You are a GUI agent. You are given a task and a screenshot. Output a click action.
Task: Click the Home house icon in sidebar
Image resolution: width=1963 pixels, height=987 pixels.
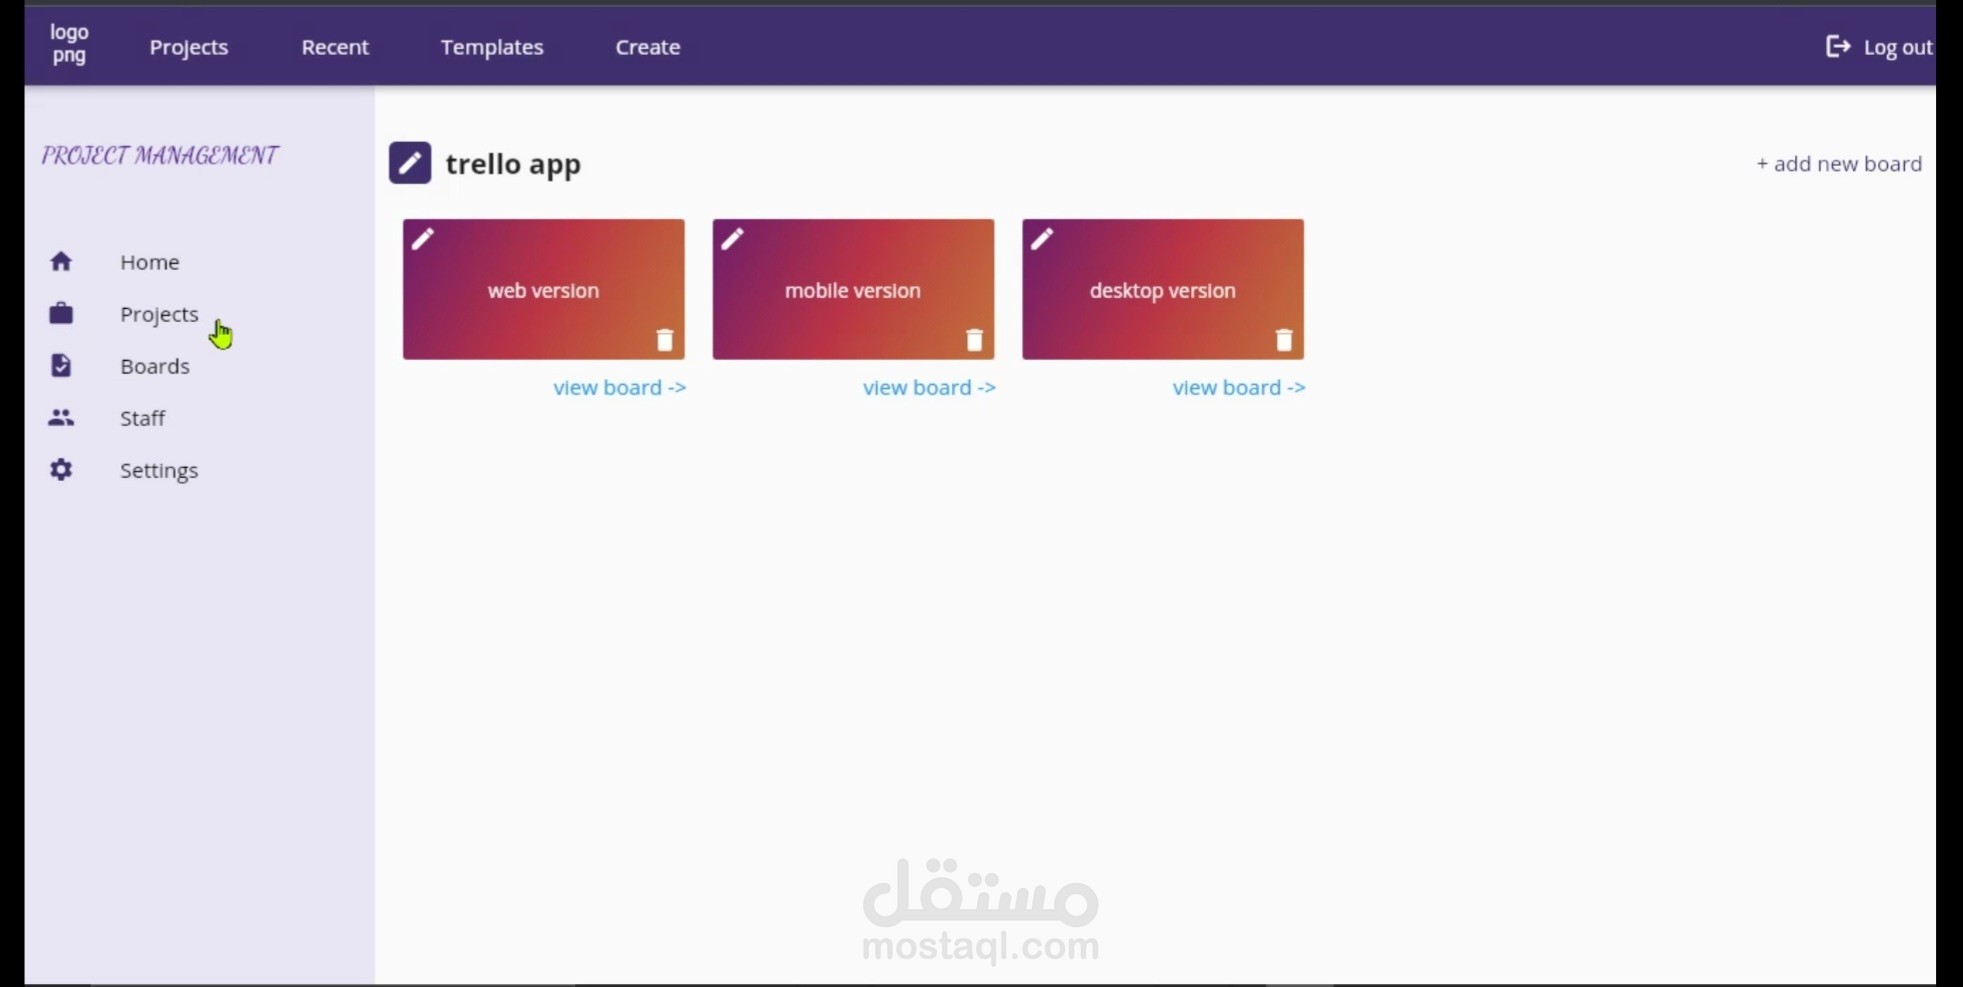[61, 261]
